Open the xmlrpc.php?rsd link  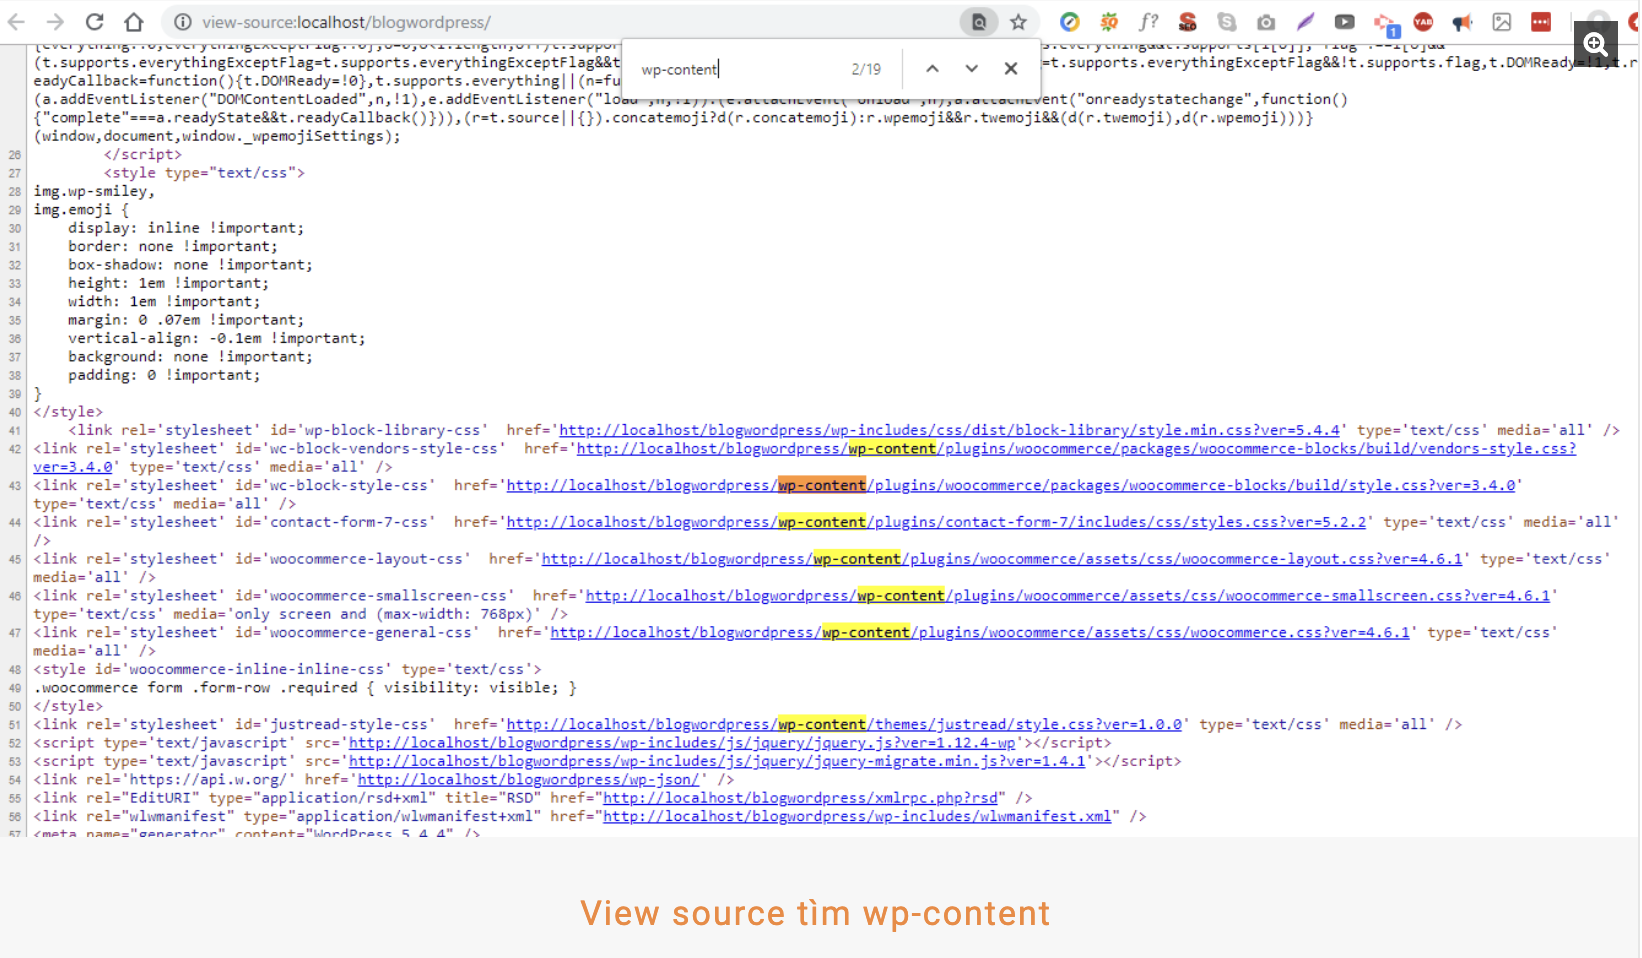(800, 798)
